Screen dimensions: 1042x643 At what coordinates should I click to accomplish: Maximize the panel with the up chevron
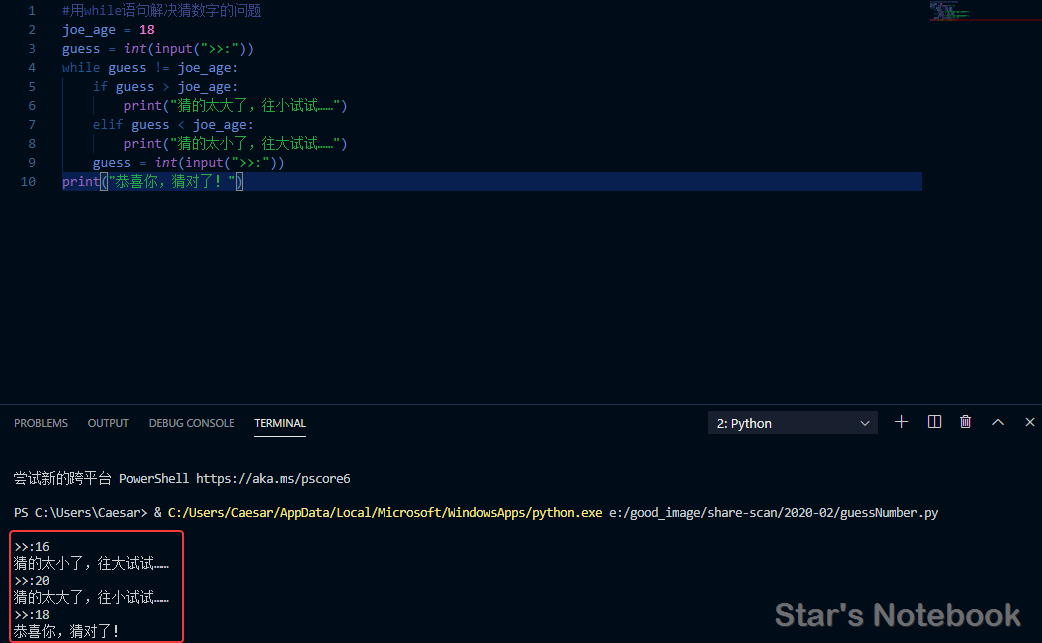point(997,422)
